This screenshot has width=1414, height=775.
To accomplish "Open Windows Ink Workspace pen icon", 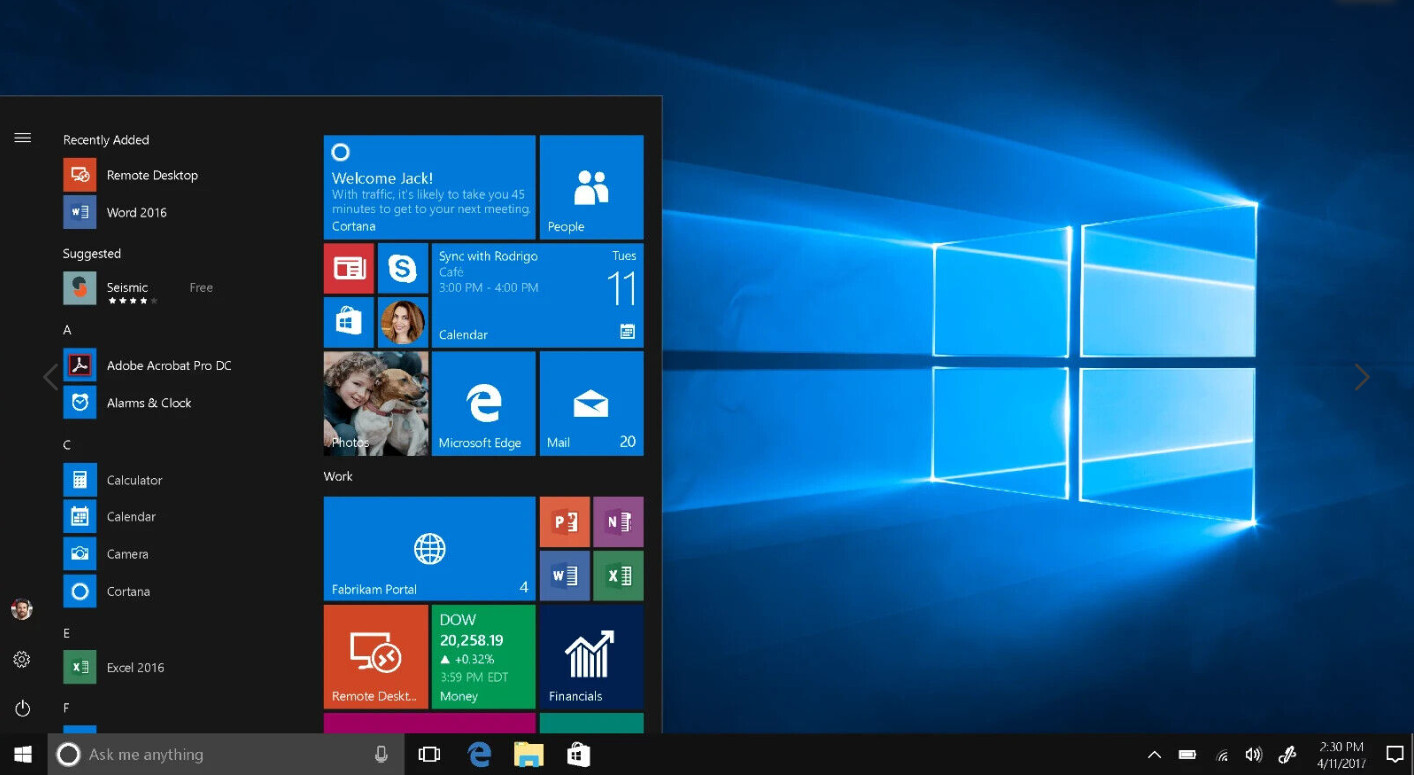I will (1287, 755).
